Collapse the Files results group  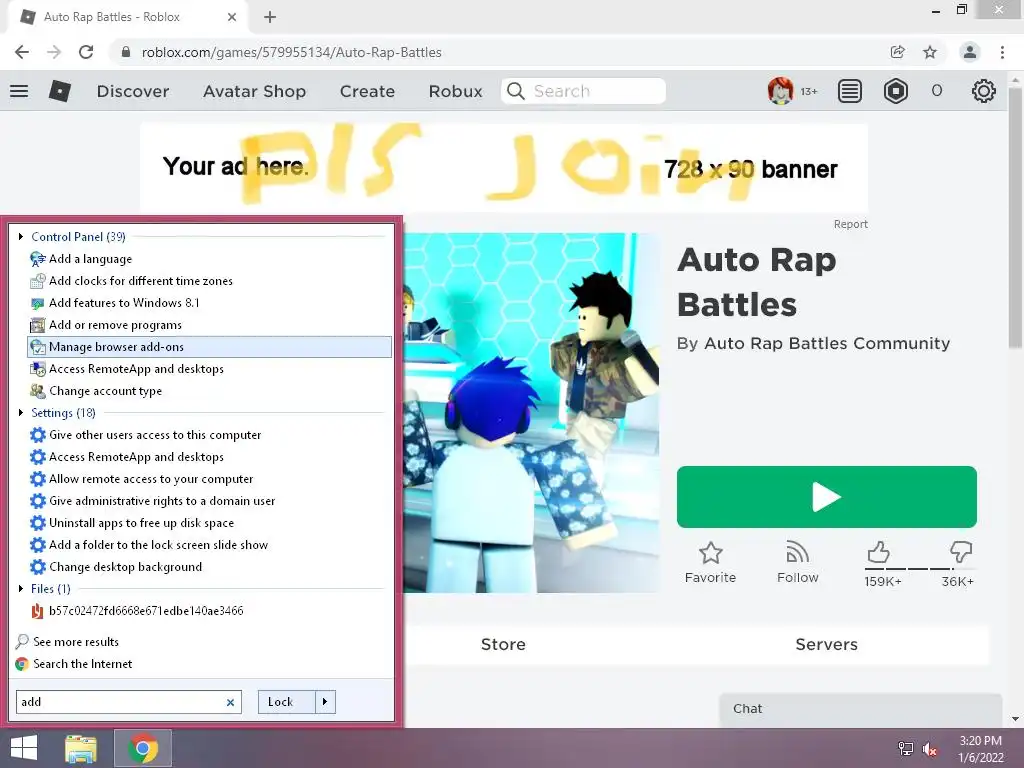click(x=21, y=588)
